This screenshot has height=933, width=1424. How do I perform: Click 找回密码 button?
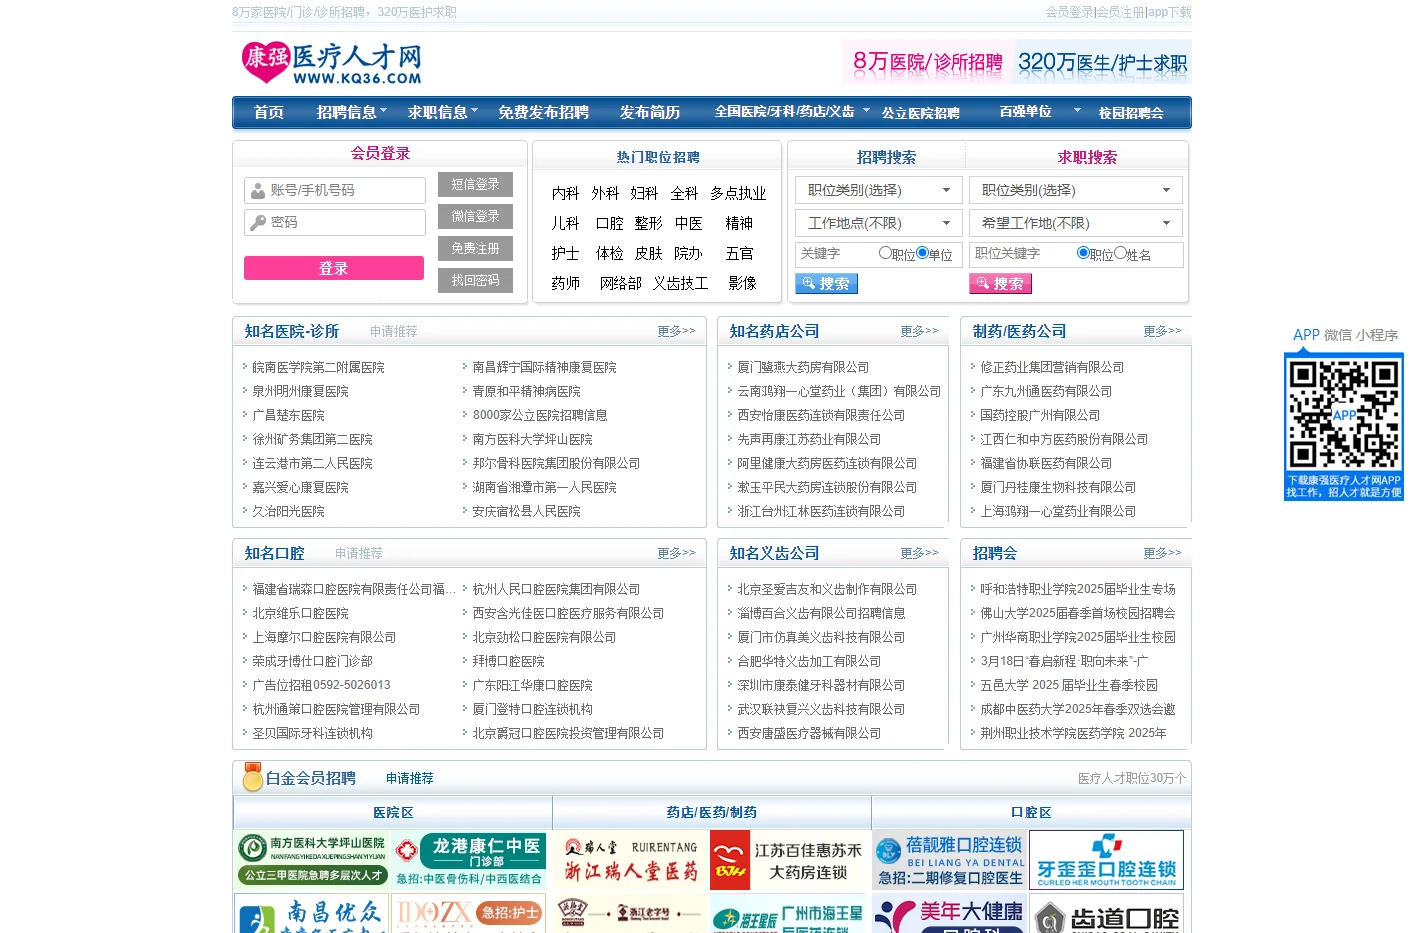click(x=475, y=281)
